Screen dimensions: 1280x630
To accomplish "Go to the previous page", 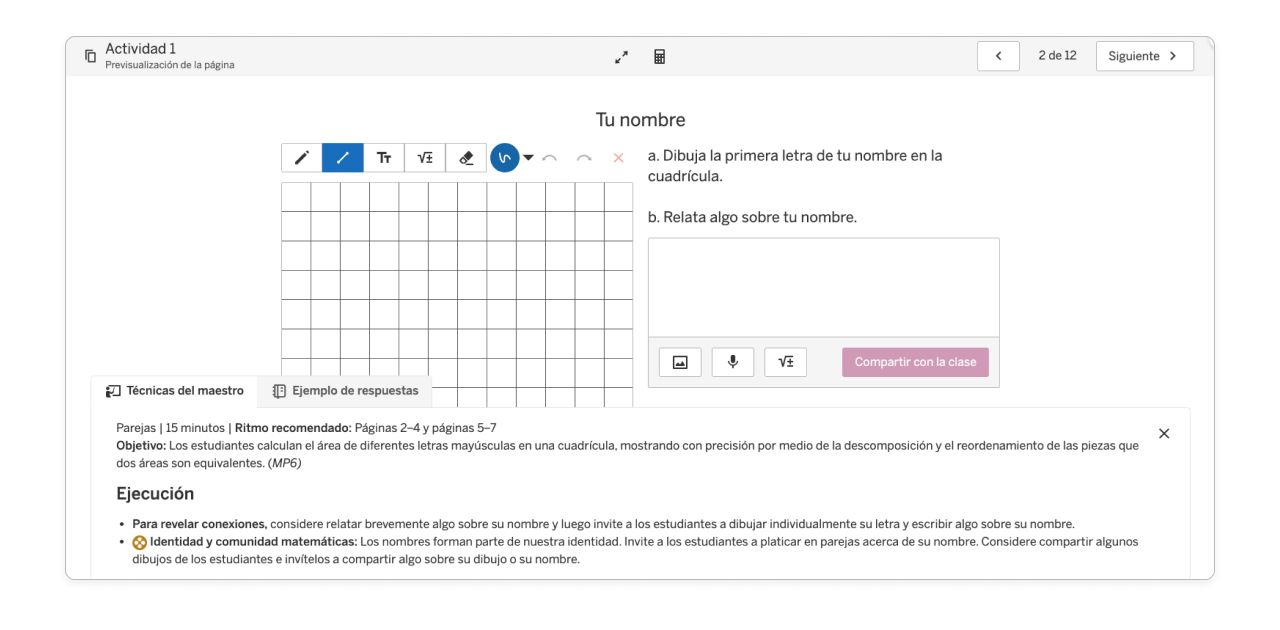I will [x=998, y=56].
